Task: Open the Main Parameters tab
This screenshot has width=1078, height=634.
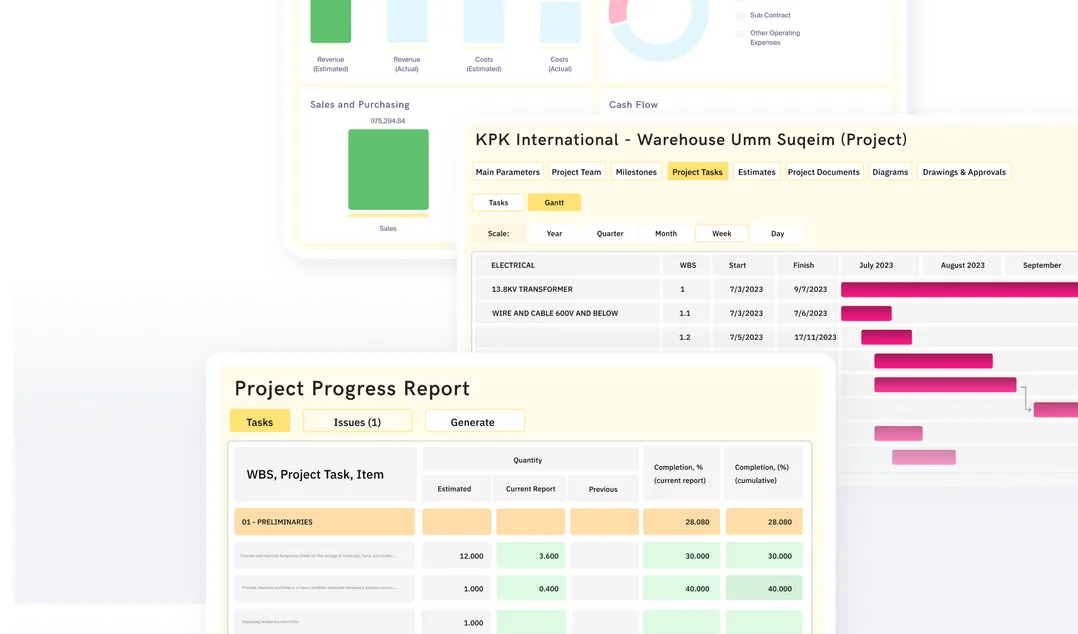Action: point(507,172)
